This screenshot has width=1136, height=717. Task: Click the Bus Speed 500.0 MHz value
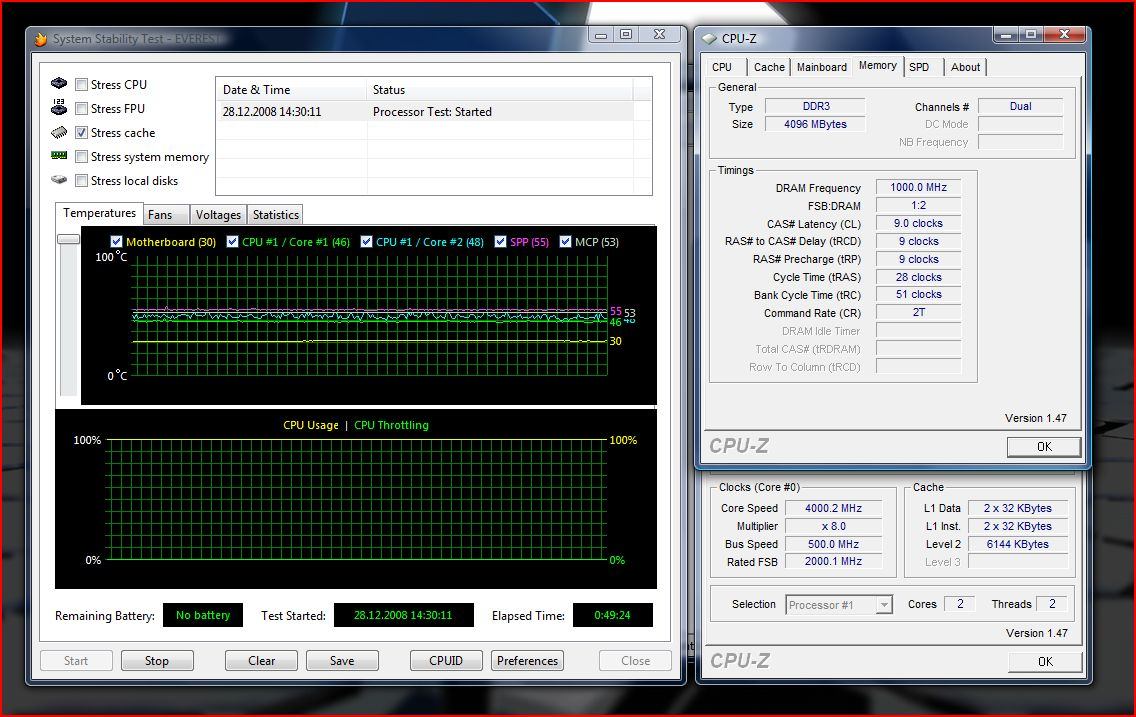(833, 544)
